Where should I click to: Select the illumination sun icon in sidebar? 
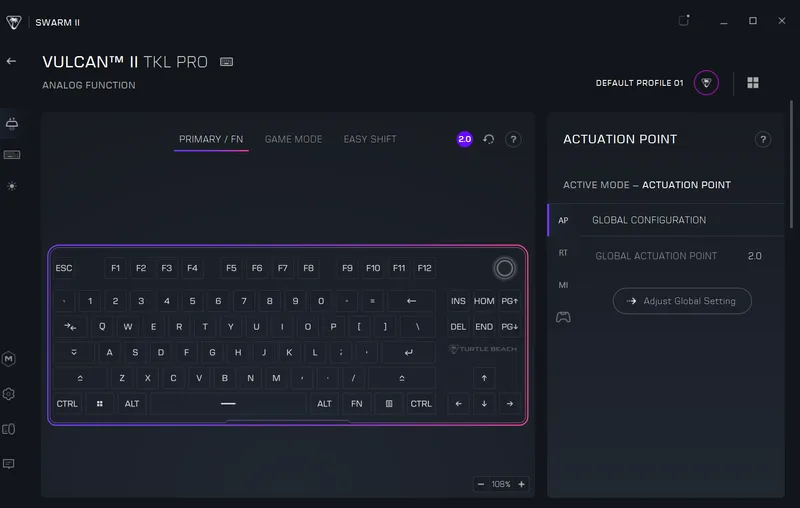pos(12,186)
